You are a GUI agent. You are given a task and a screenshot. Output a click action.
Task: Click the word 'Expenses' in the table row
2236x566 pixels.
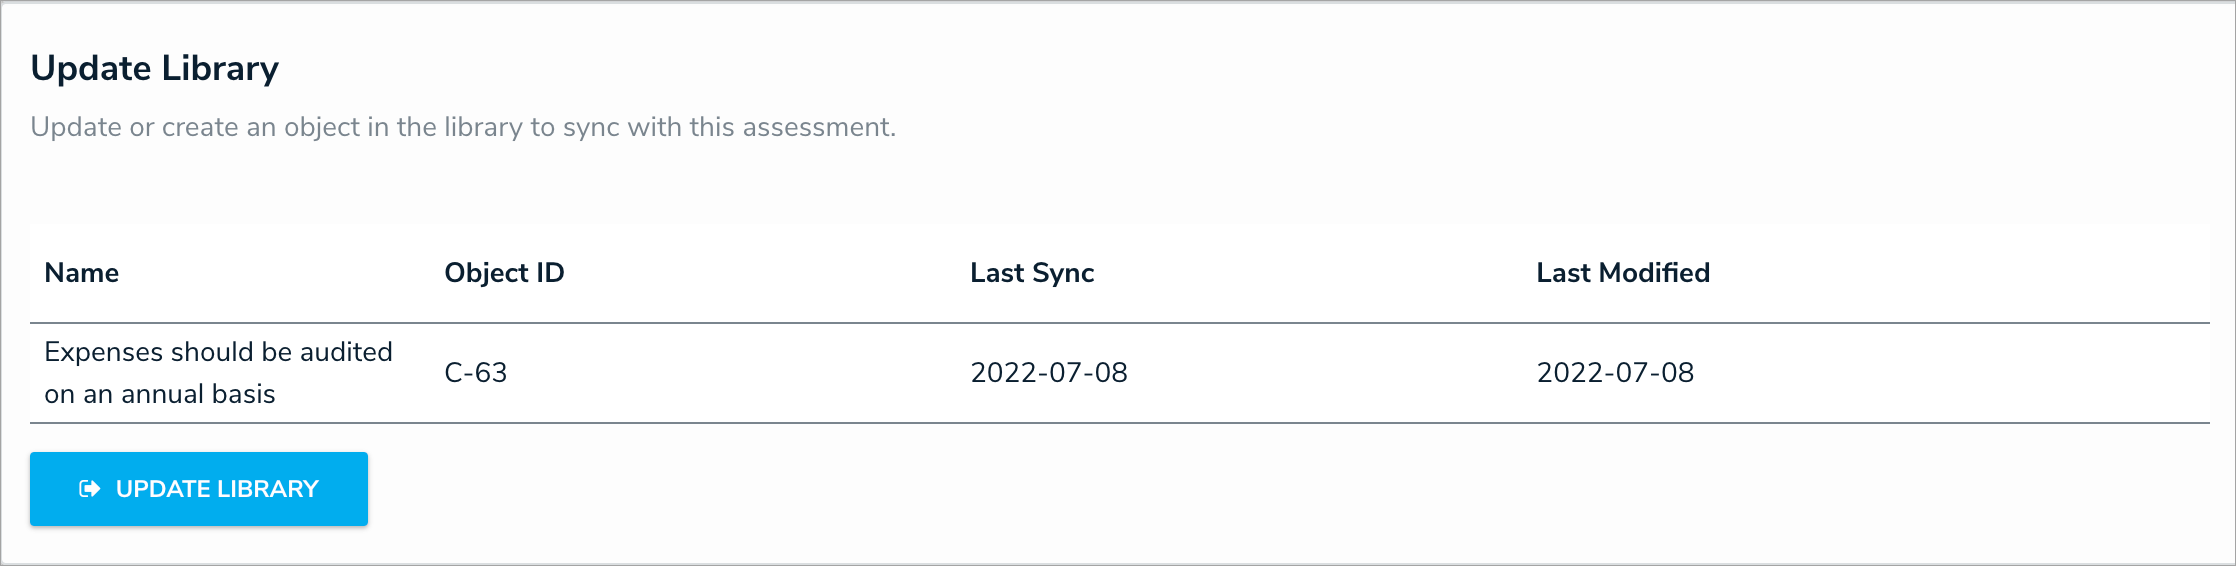(x=104, y=352)
